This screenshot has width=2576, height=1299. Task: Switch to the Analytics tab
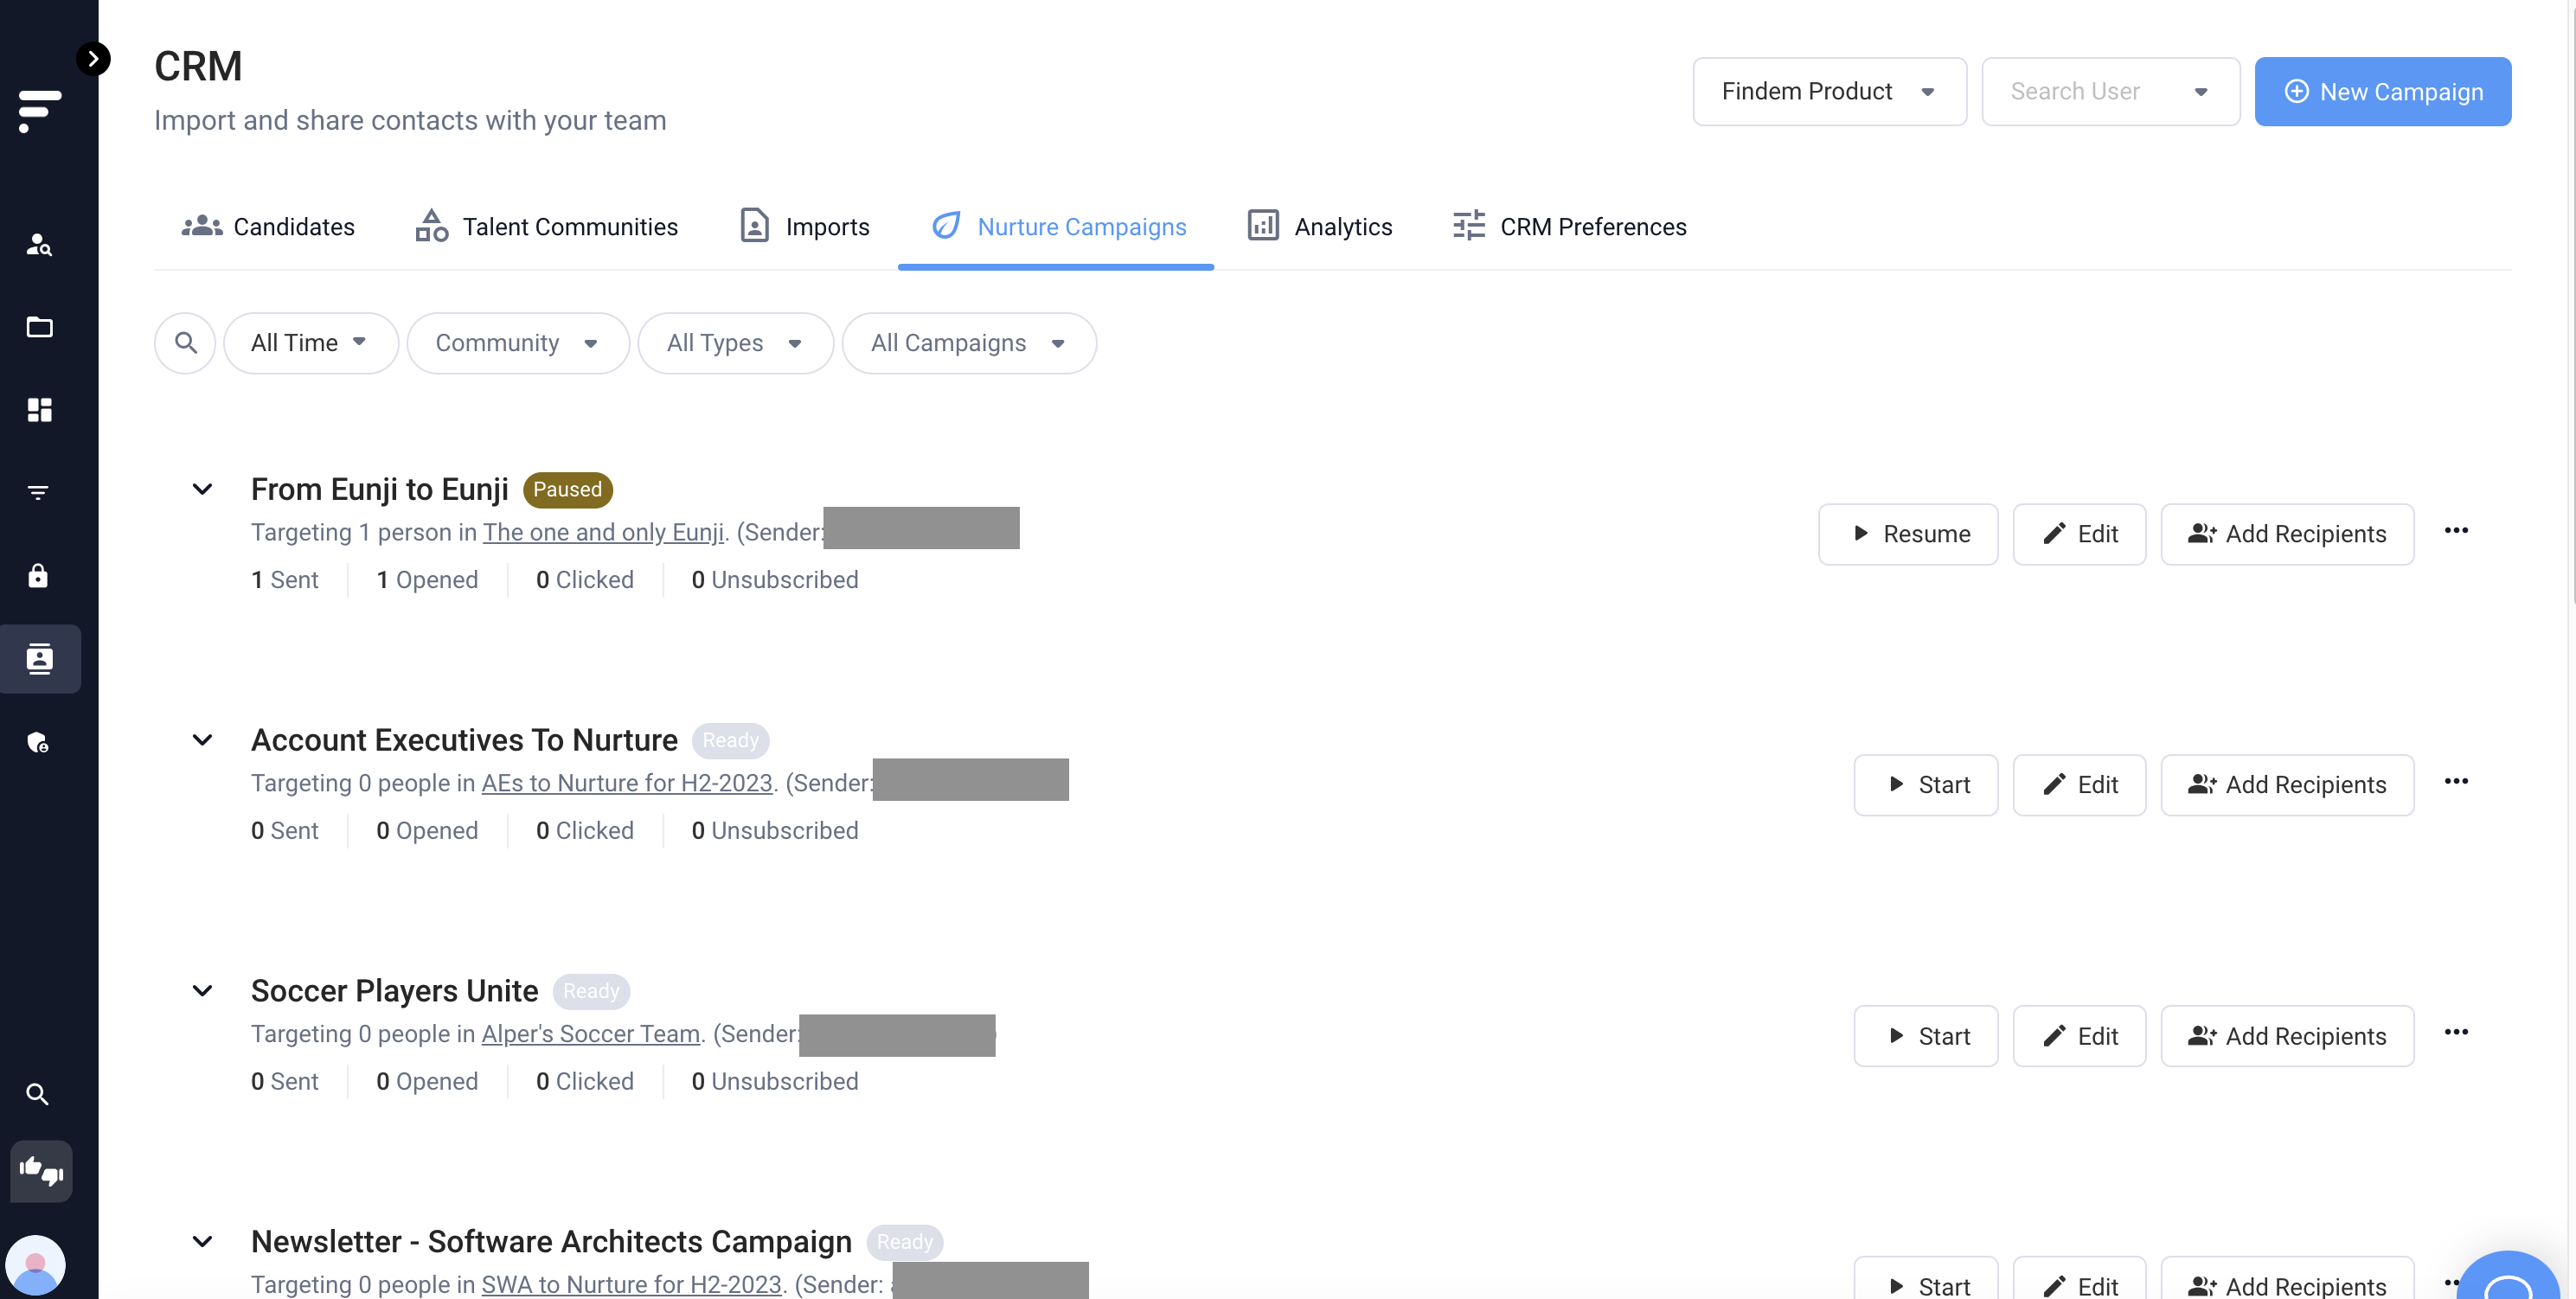(1319, 227)
